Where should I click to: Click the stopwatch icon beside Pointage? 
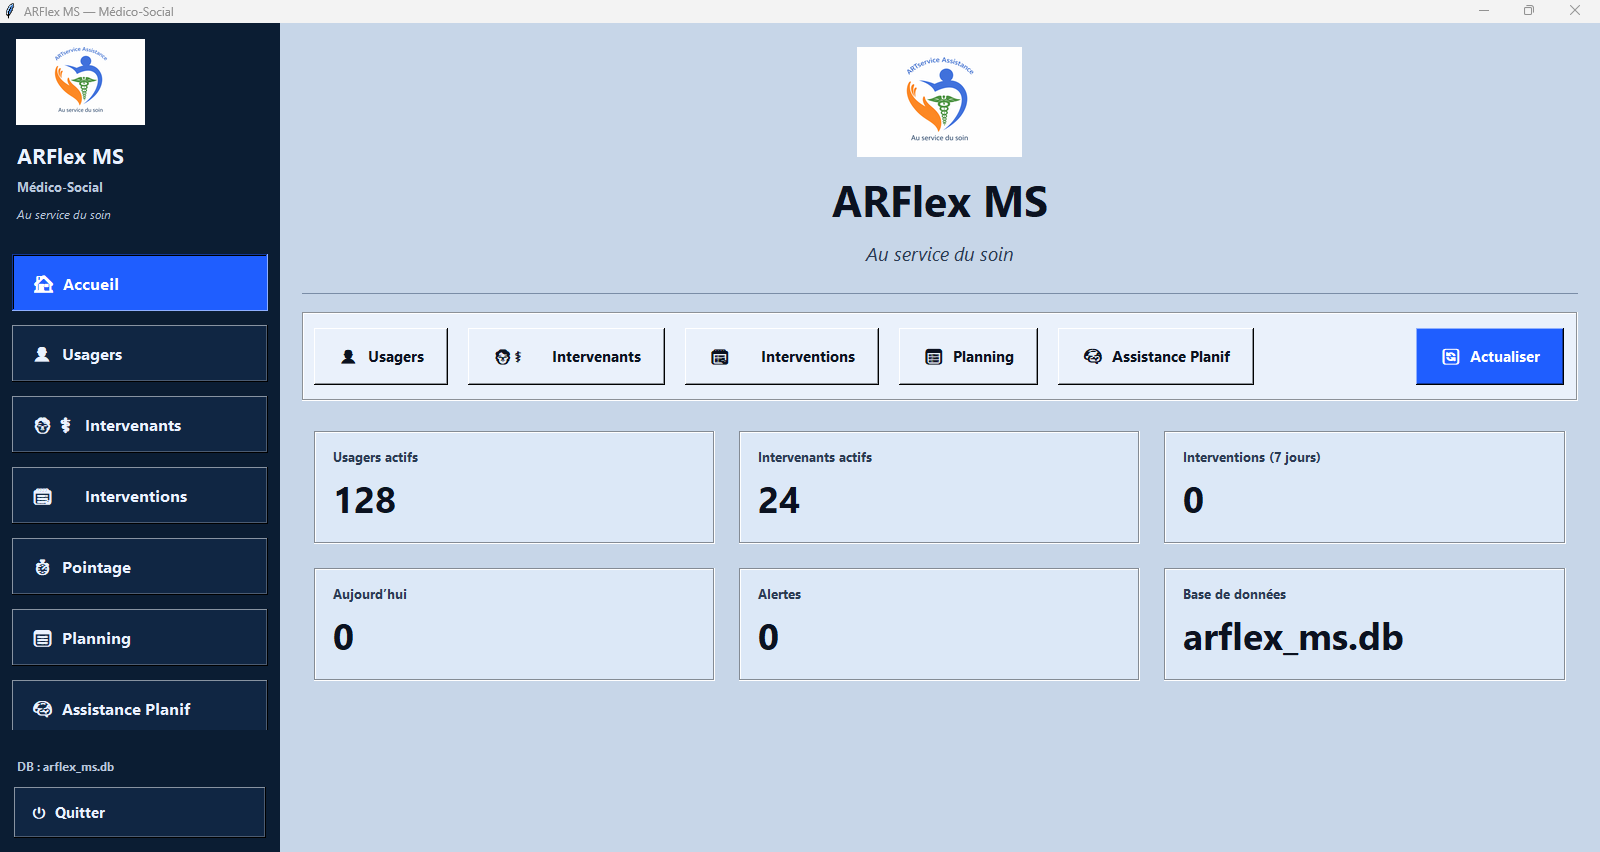click(x=42, y=567)
